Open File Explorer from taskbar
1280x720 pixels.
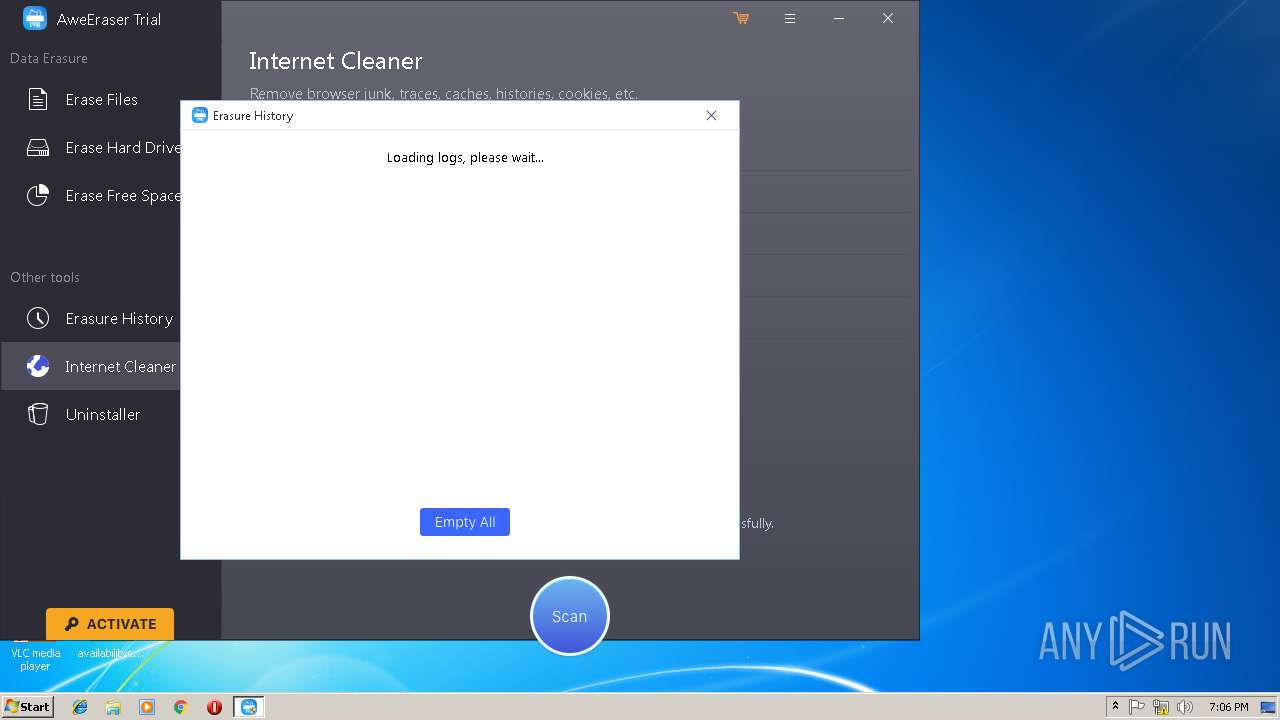coord(113,707)
